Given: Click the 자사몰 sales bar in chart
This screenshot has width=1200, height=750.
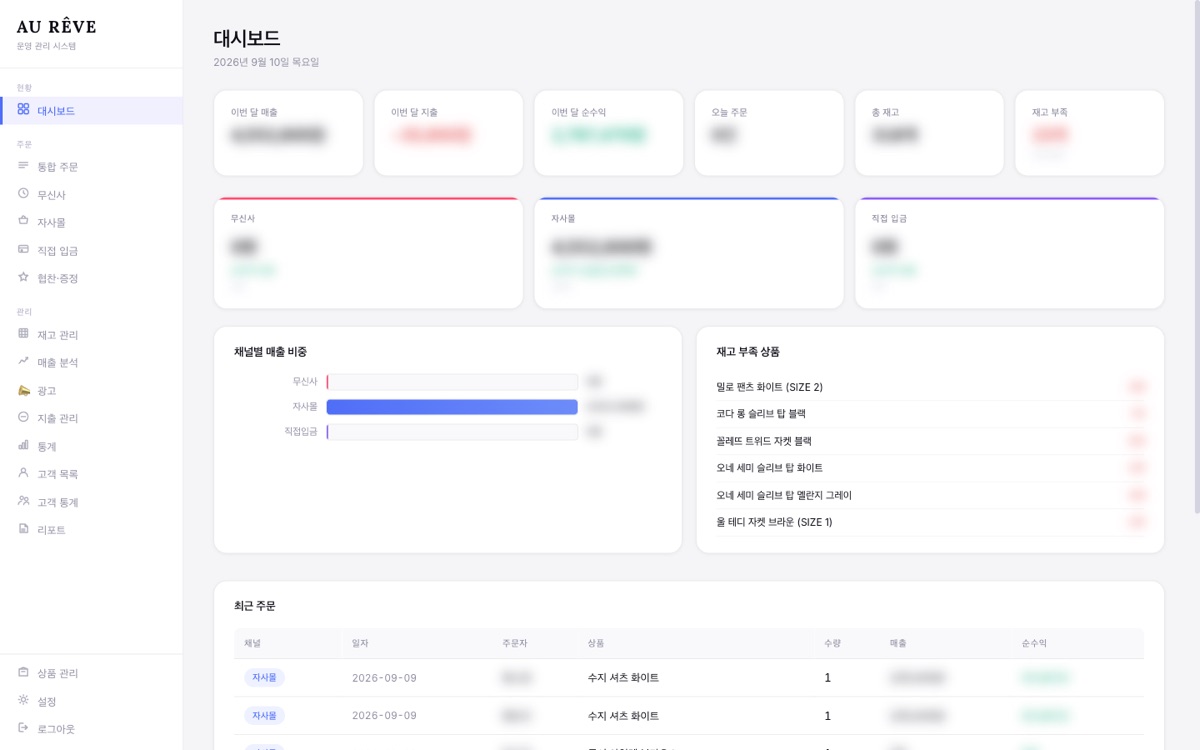Looking at the screenshot, I should pos(452,407).
